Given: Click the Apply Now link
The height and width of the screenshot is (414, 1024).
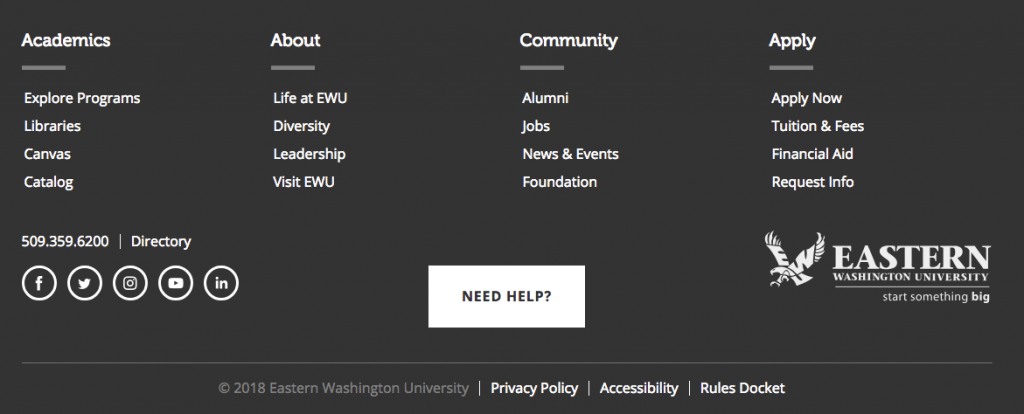Looking at the screenshot, I should [806, 98].
